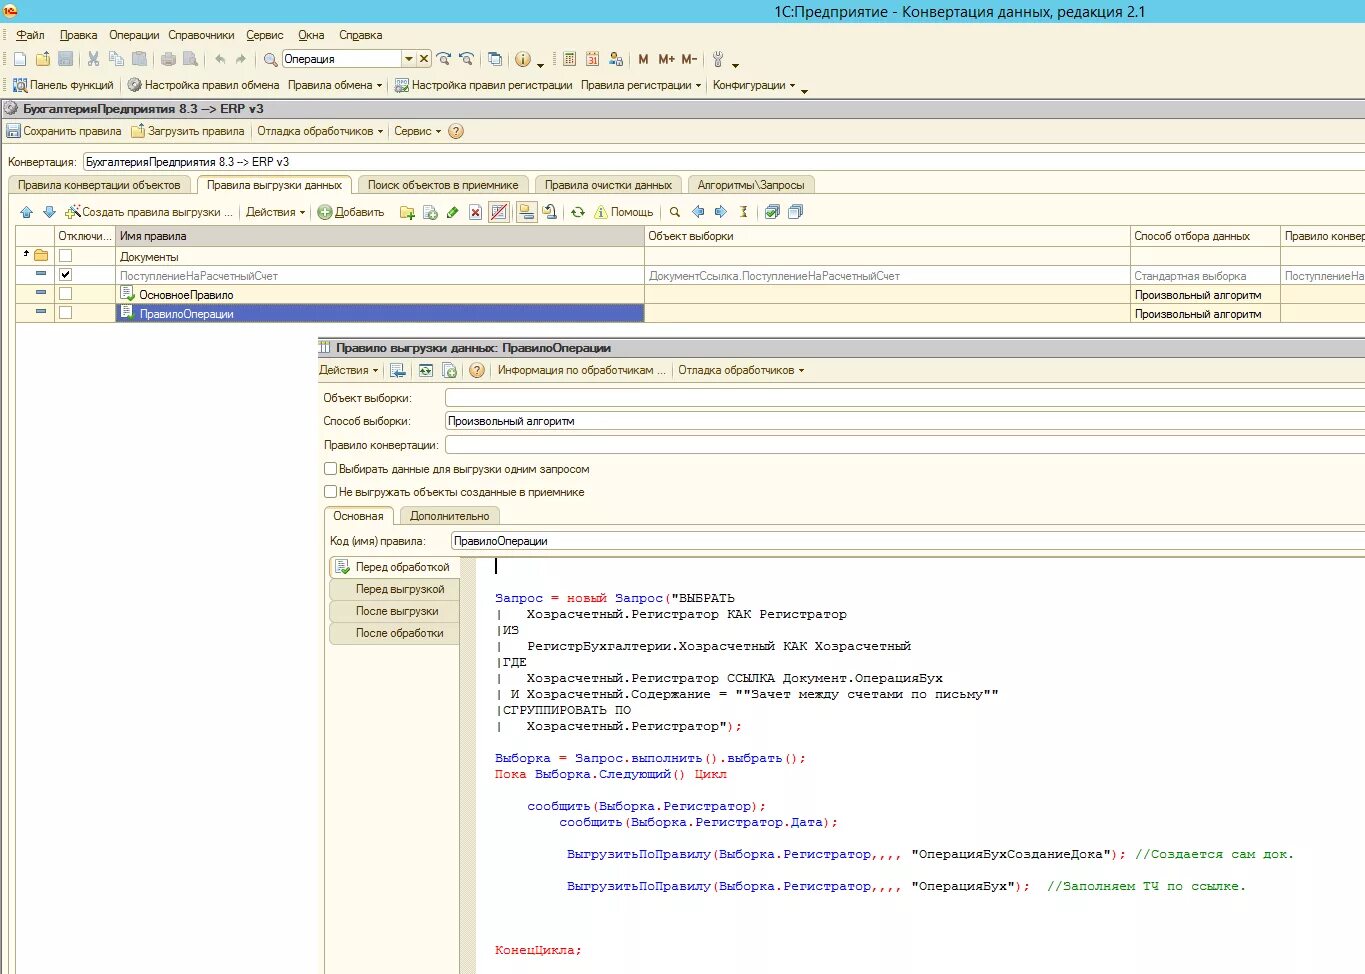Open the tools wrench icon
Viewport: 1365px width, 974px height.
pyautogui.click(x=718, y=59)
